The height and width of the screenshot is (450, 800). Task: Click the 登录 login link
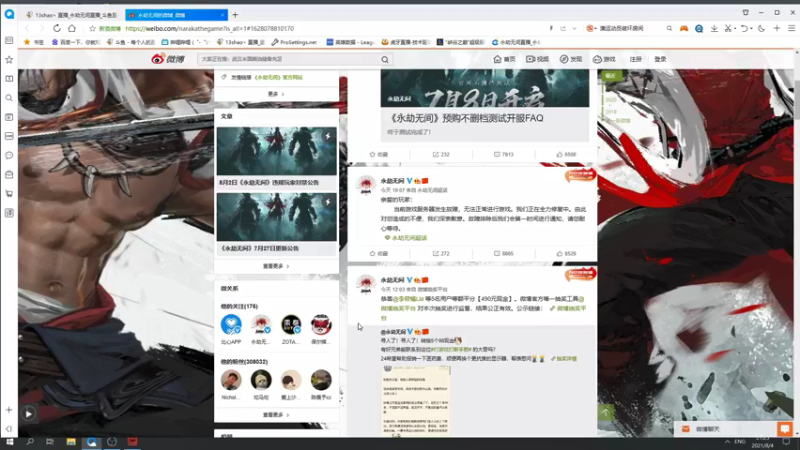(x=660, y=59)
